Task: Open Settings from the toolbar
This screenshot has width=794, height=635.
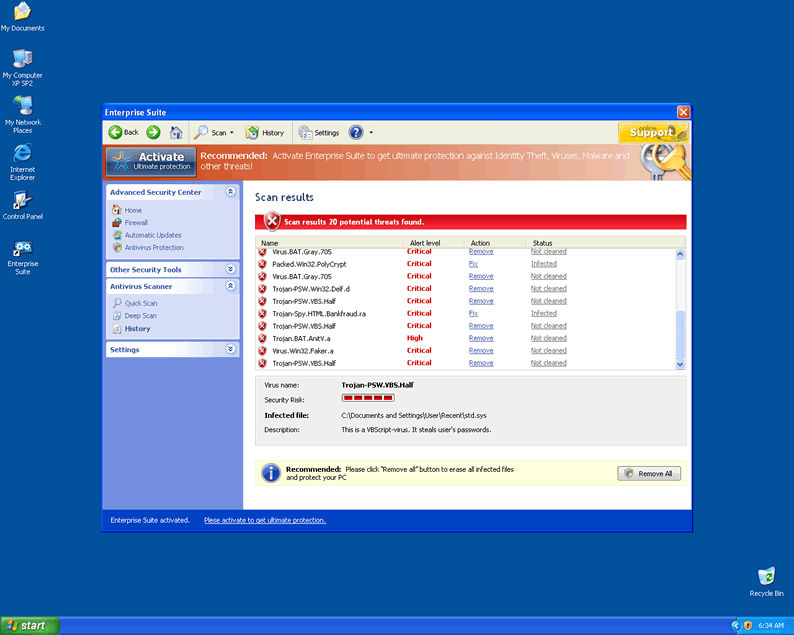Action: 319,132
